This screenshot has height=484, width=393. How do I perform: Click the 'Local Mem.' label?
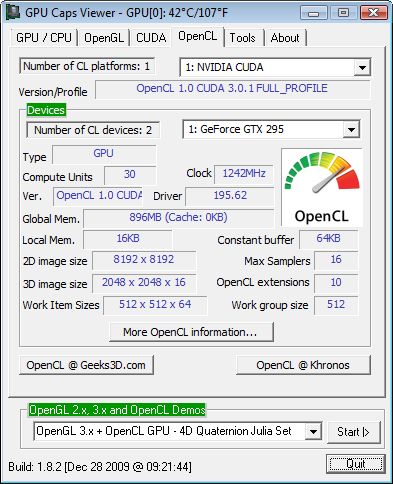49,240
